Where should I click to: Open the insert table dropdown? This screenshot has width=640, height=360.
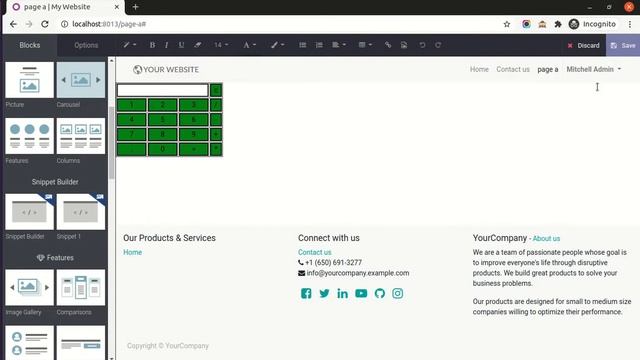[365, 45]
